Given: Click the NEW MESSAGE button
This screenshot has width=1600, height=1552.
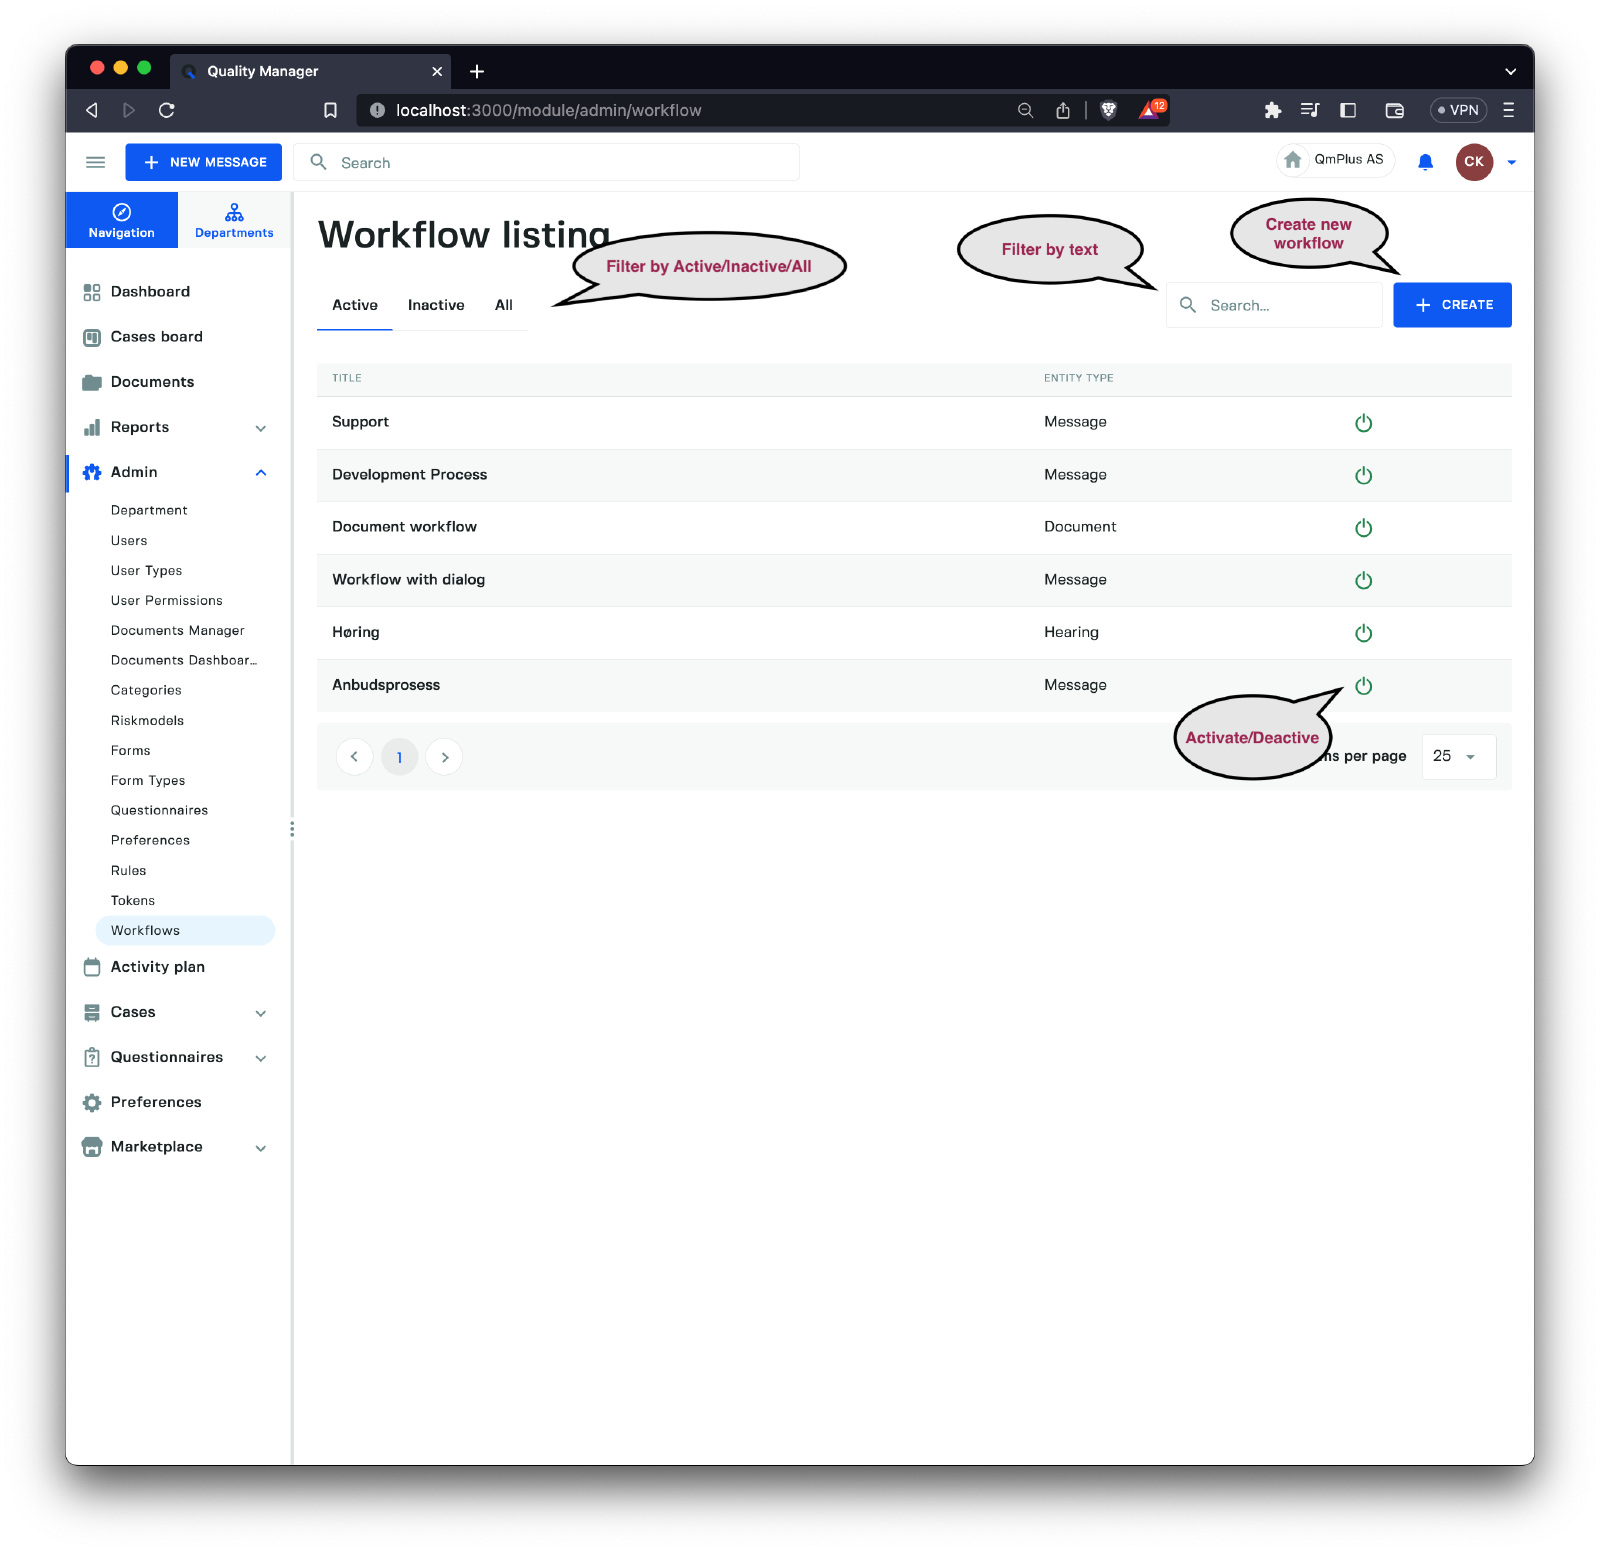Looking at the screenshot, I should pyautogui.click(x=204, y=162).
